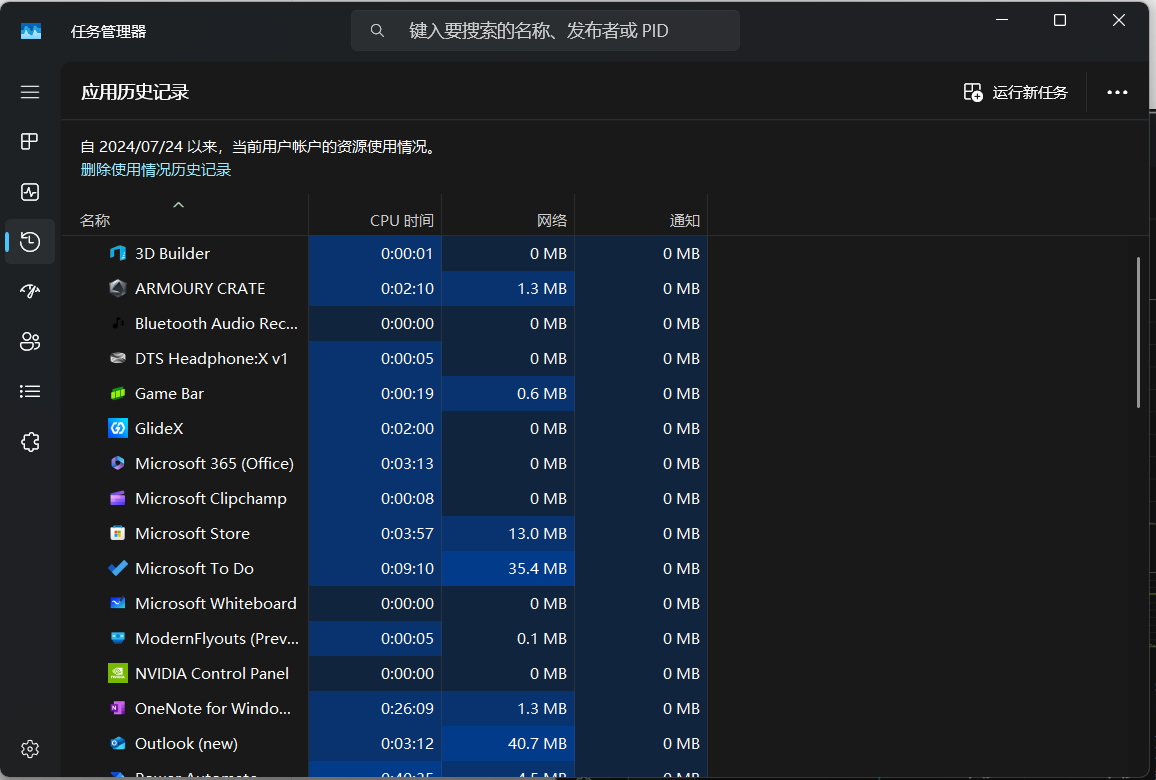This screenshot has height=780, width=1156.
Task: Click the ARMOURY CRATE app icon
Action: pyautogui.click(x=118, y=288)
